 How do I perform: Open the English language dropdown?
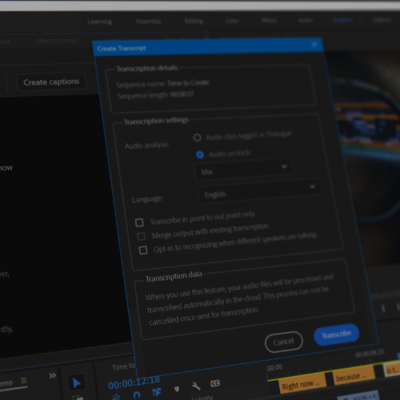(x=259, y=191)
